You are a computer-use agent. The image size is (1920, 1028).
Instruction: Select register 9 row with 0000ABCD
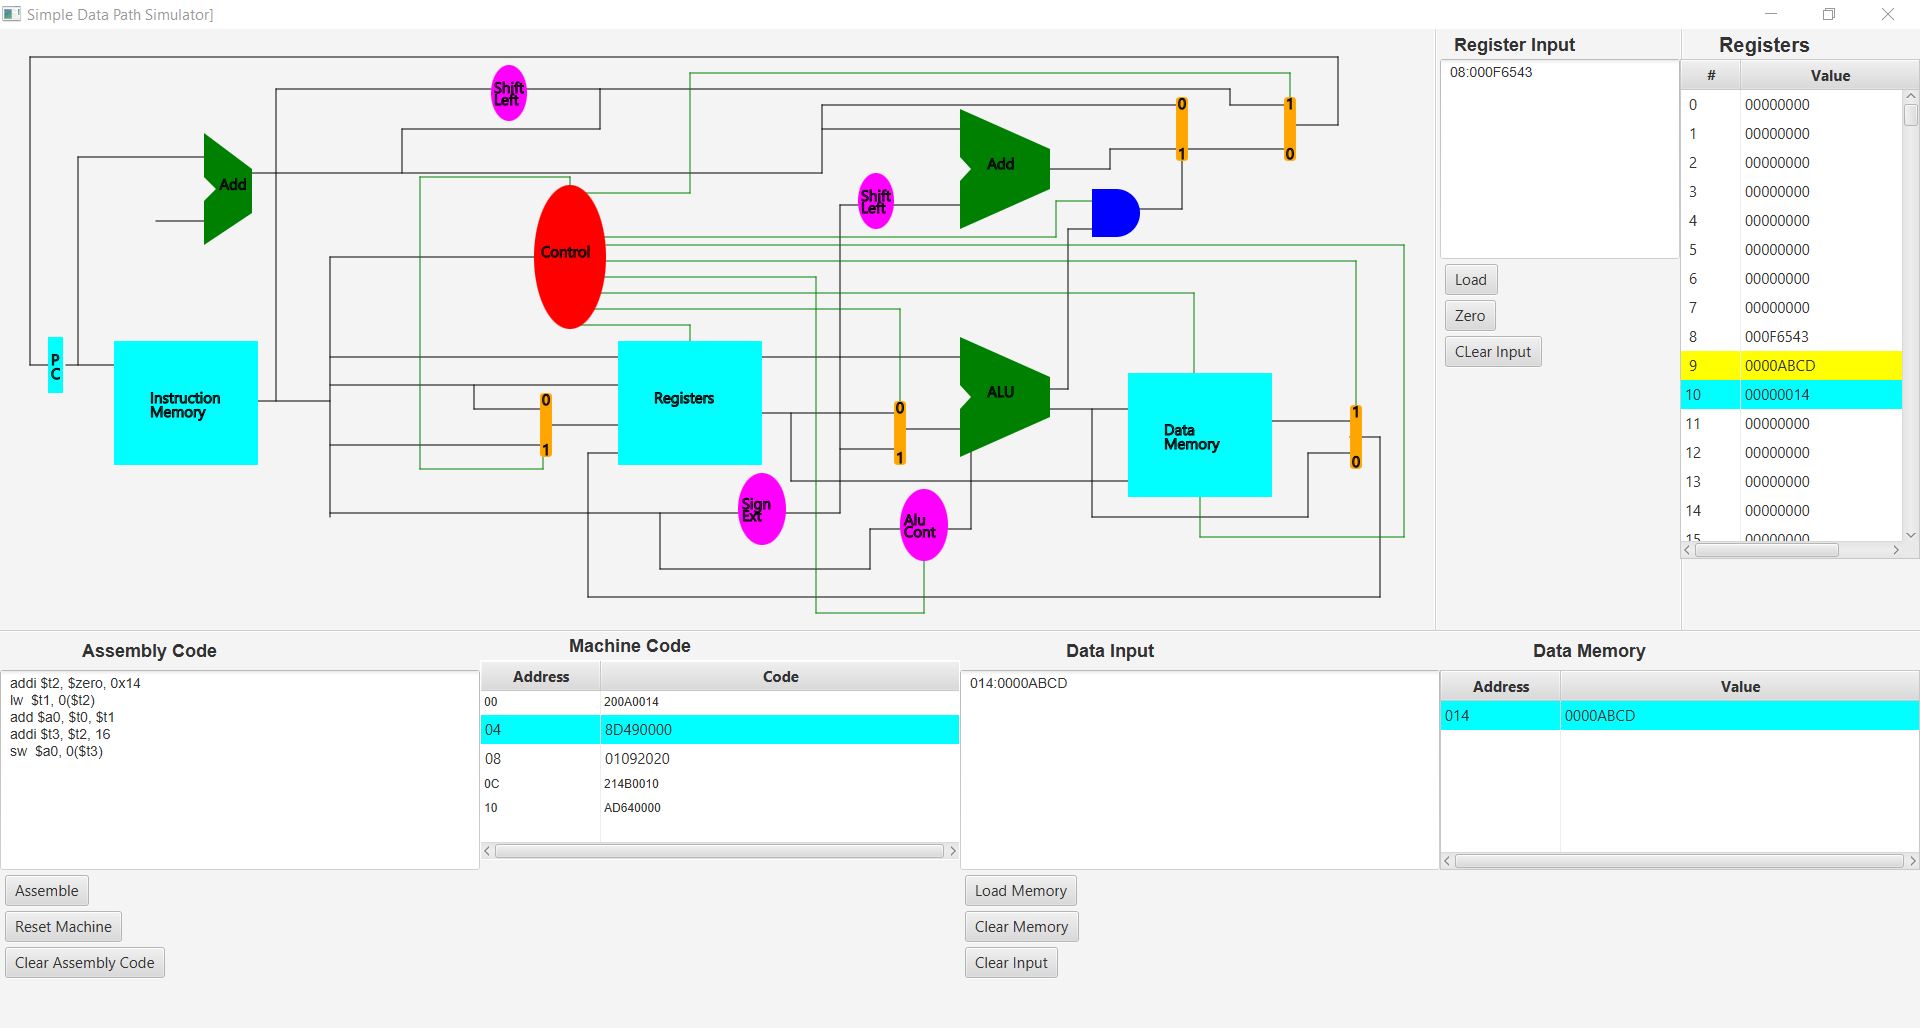(x=1790, y=366)
